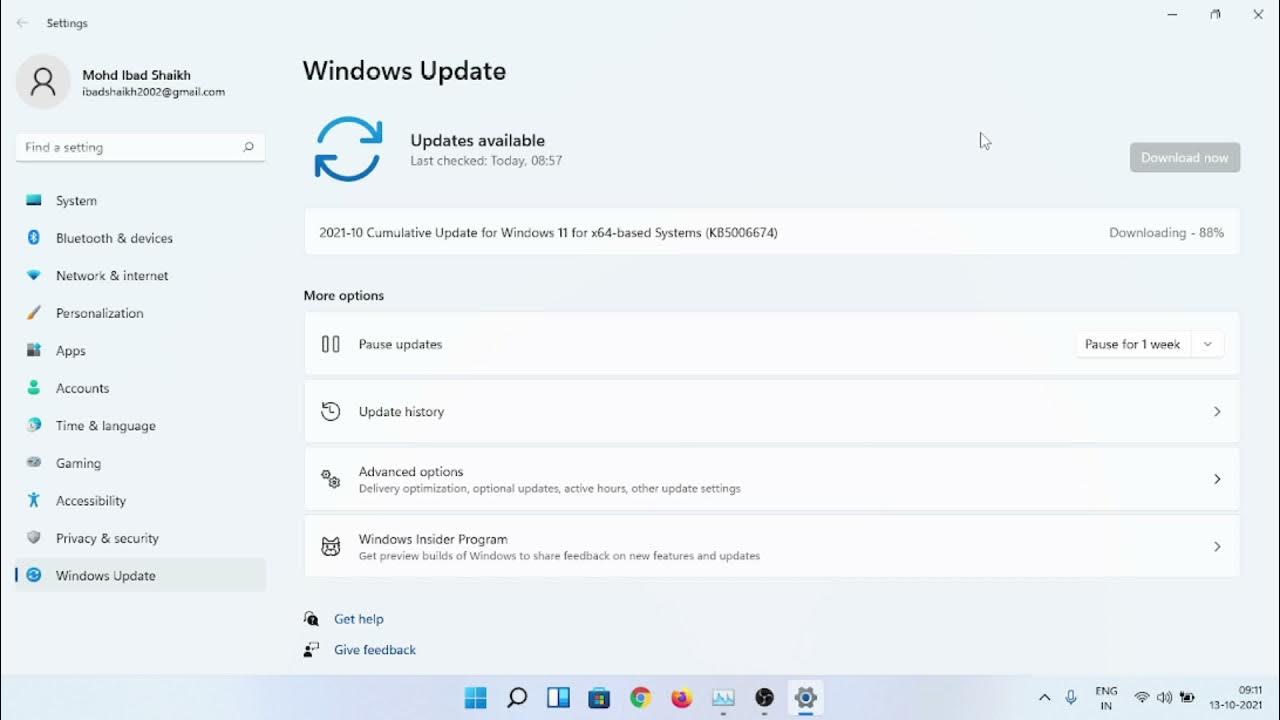Viewport: 1280px width, 720px height.
Task: Open the Wi-Fi network tray icon
Action: tap(1141, 698)
